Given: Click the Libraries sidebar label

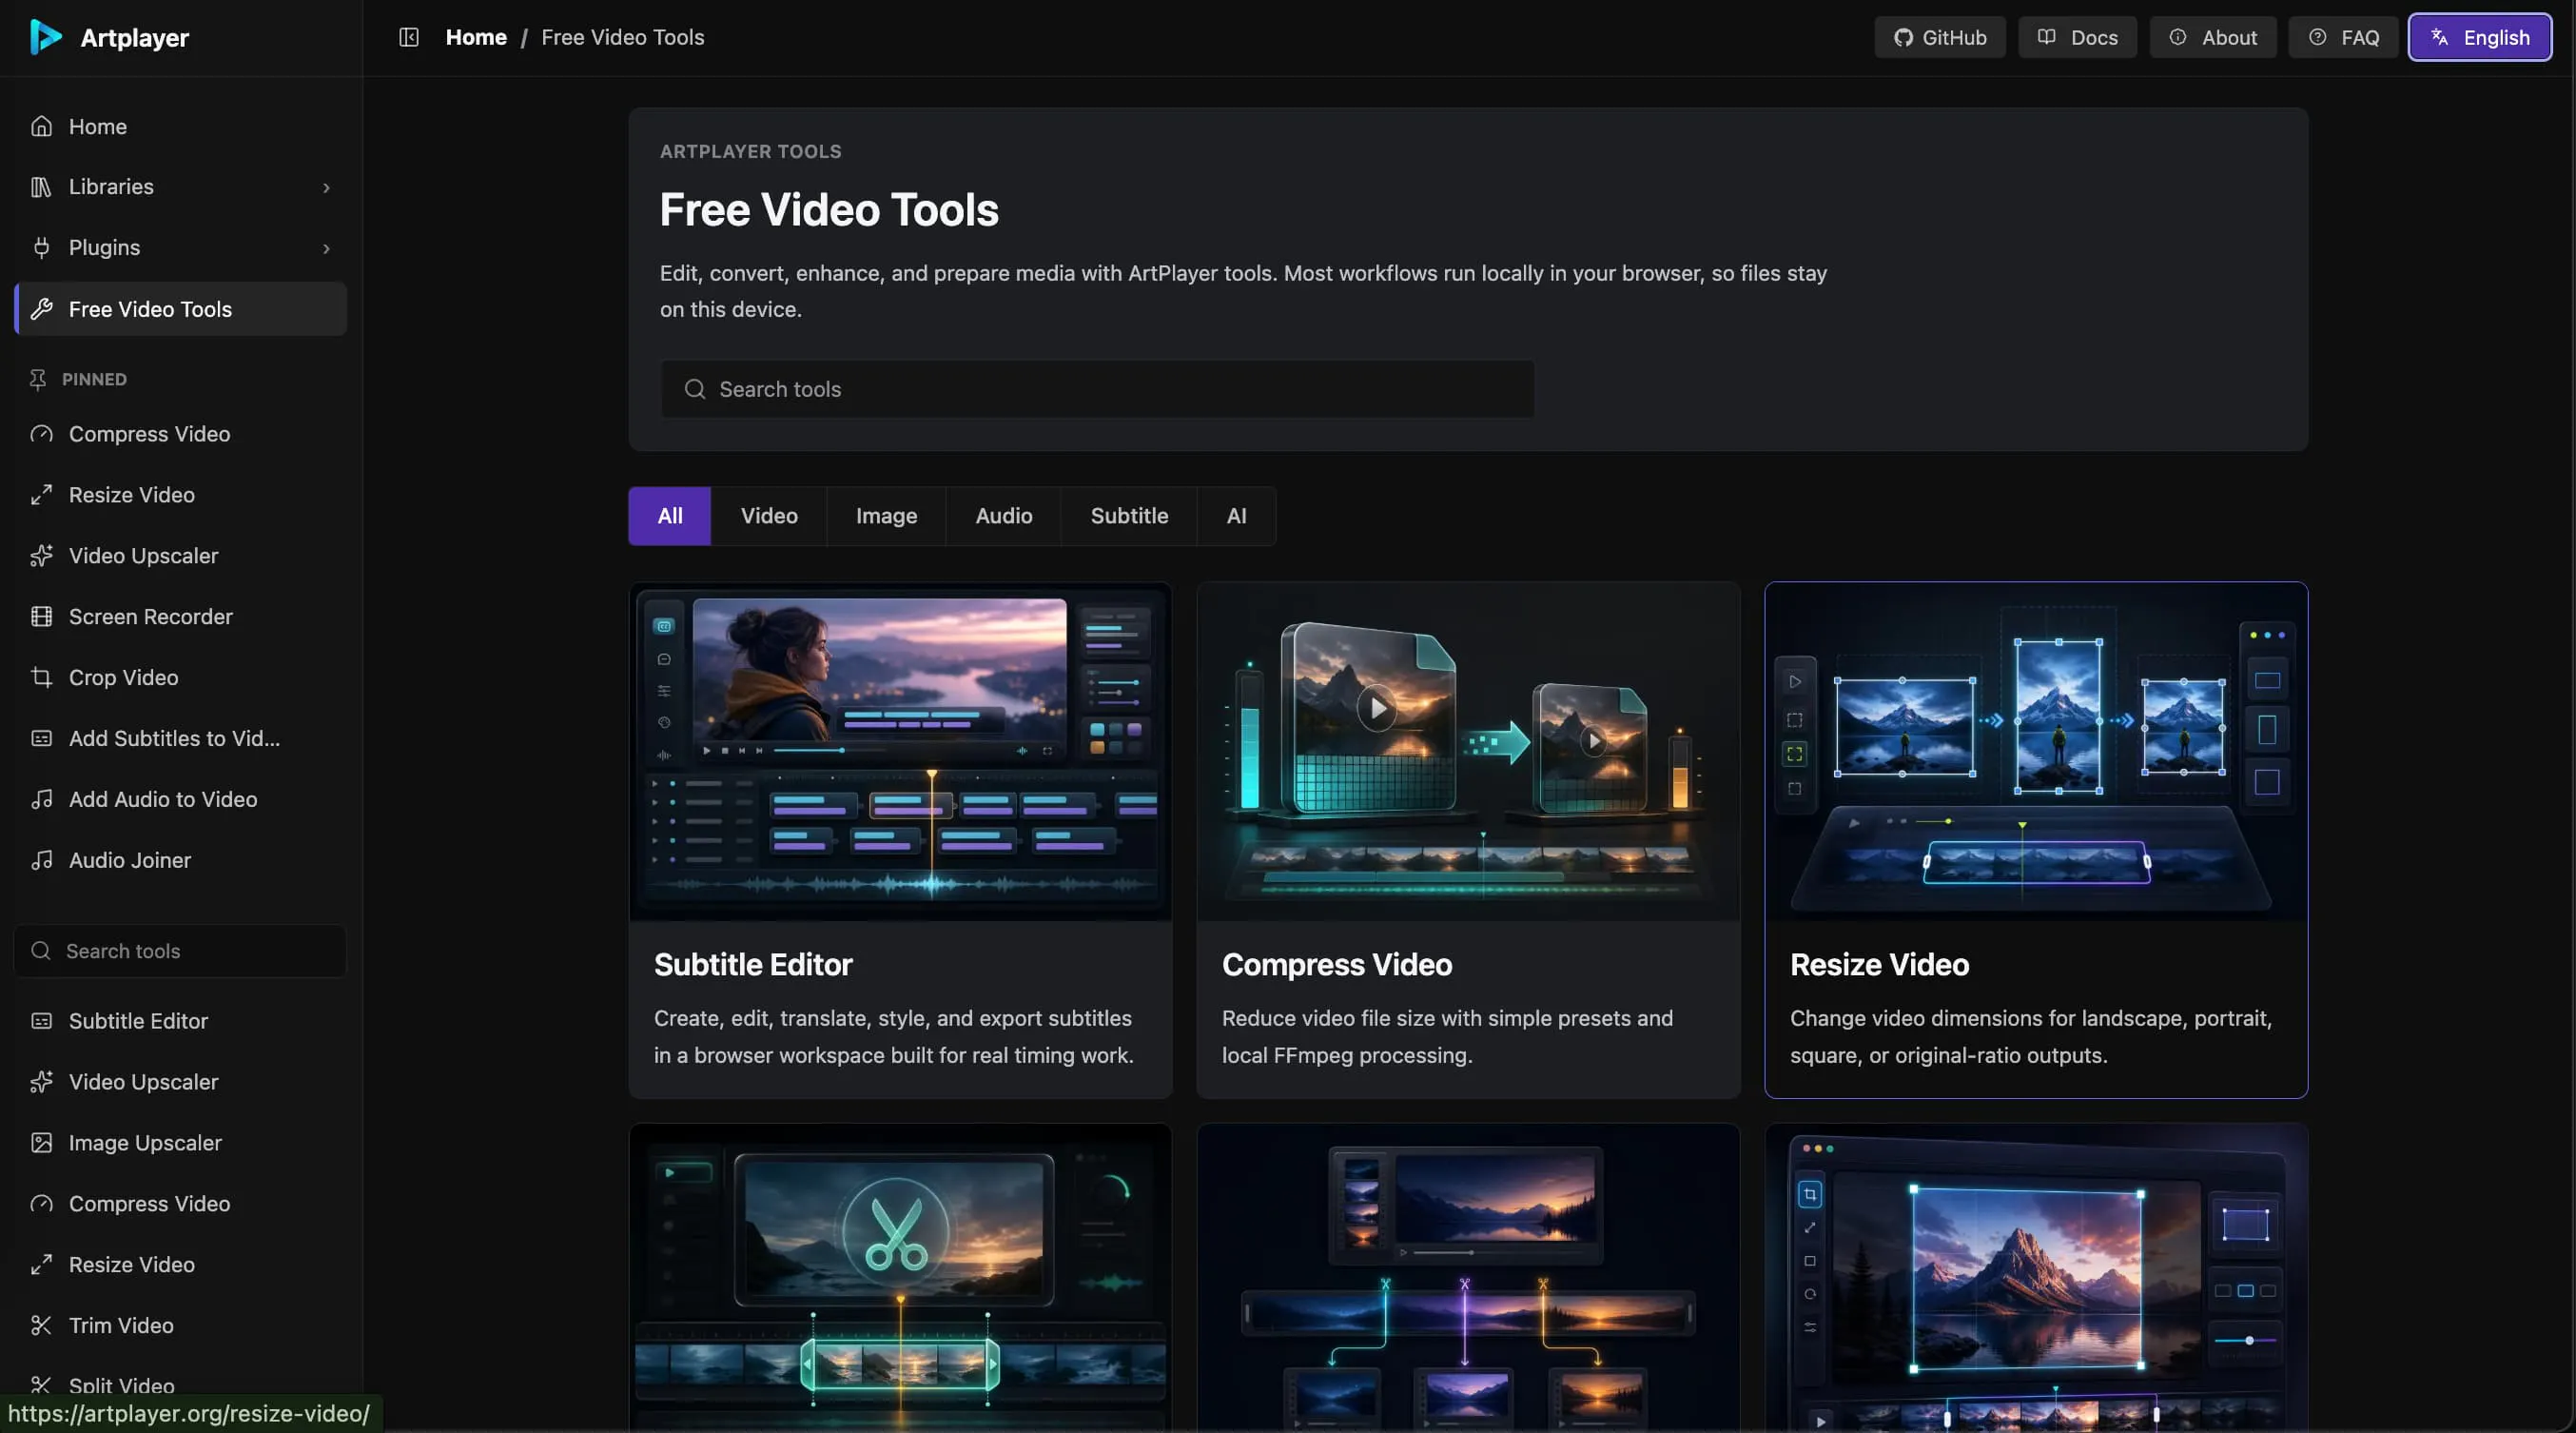Looking at the screenshot, I should point(111,187).
